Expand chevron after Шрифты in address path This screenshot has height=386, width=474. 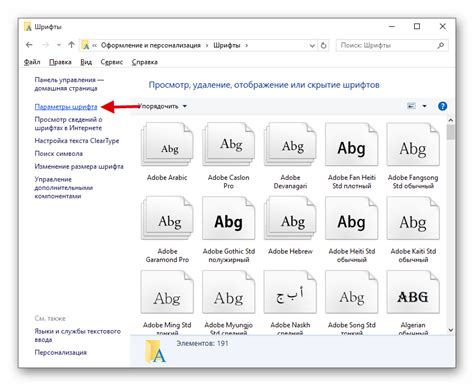(246, 45)
